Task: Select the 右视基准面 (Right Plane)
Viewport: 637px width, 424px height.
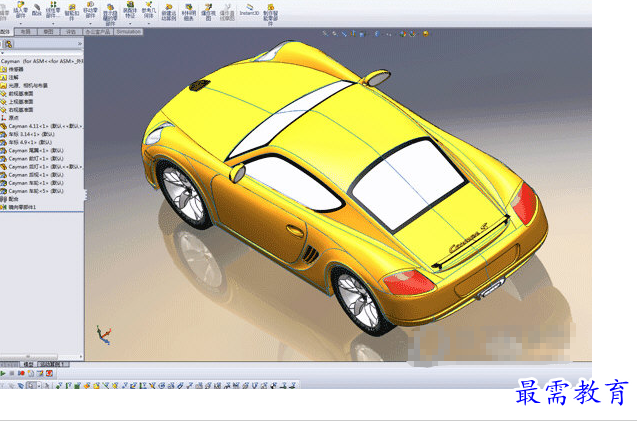Action: click(17, 110)
